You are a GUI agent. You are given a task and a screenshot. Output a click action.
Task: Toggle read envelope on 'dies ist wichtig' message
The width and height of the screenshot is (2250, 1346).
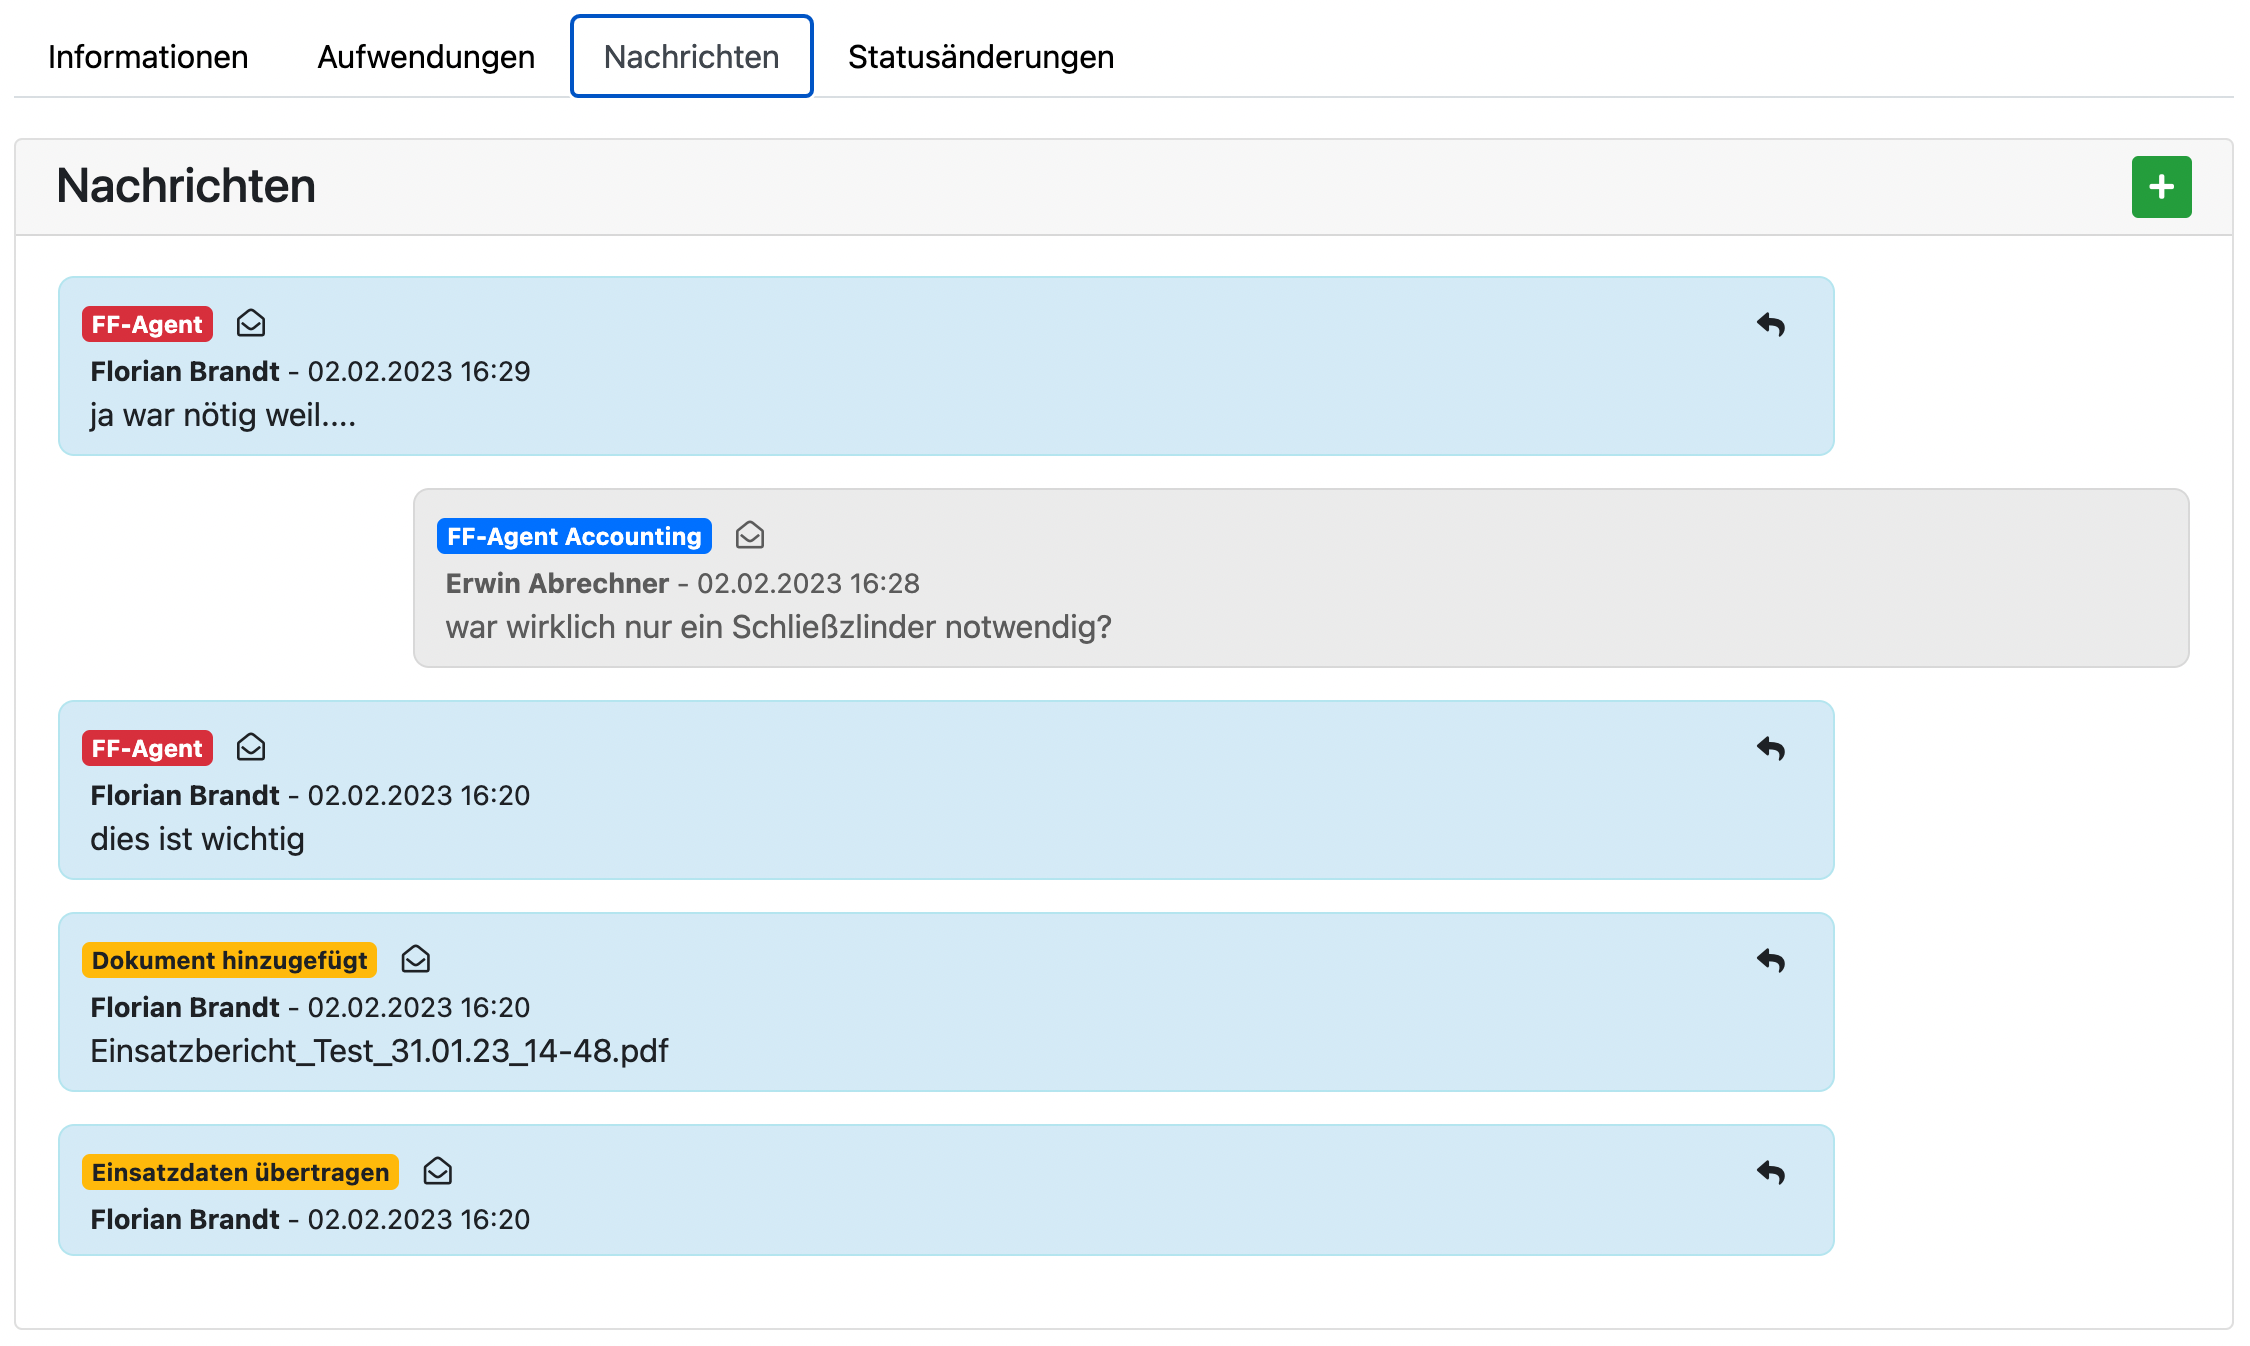coord(251,747)
